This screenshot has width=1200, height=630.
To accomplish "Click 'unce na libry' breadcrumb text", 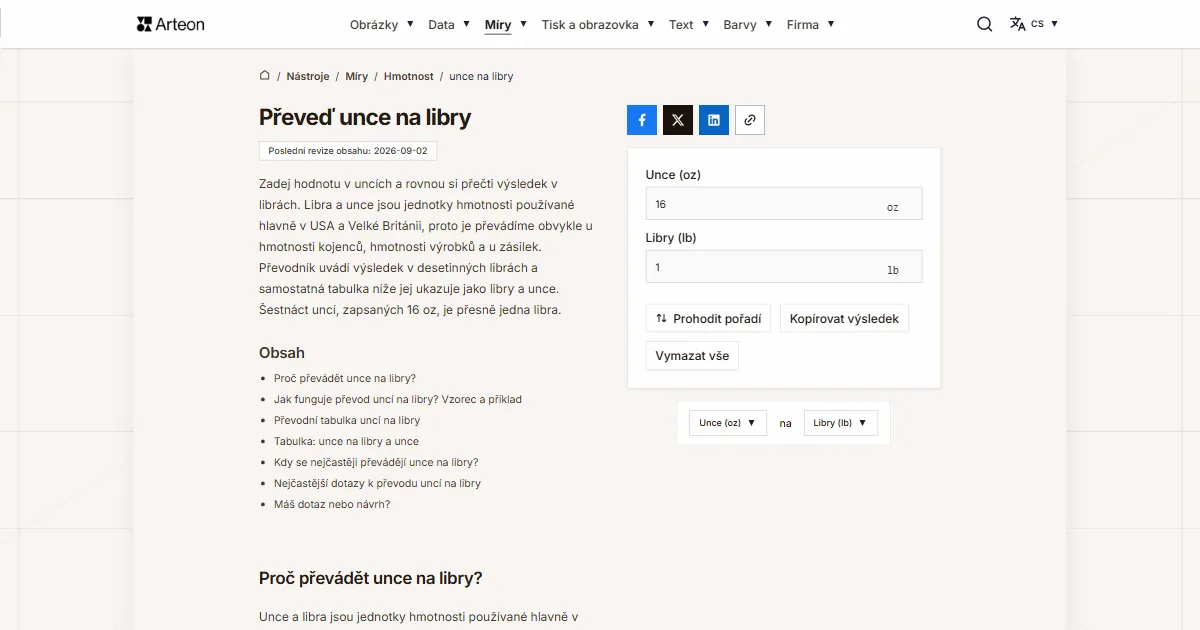I will [481, 76].
